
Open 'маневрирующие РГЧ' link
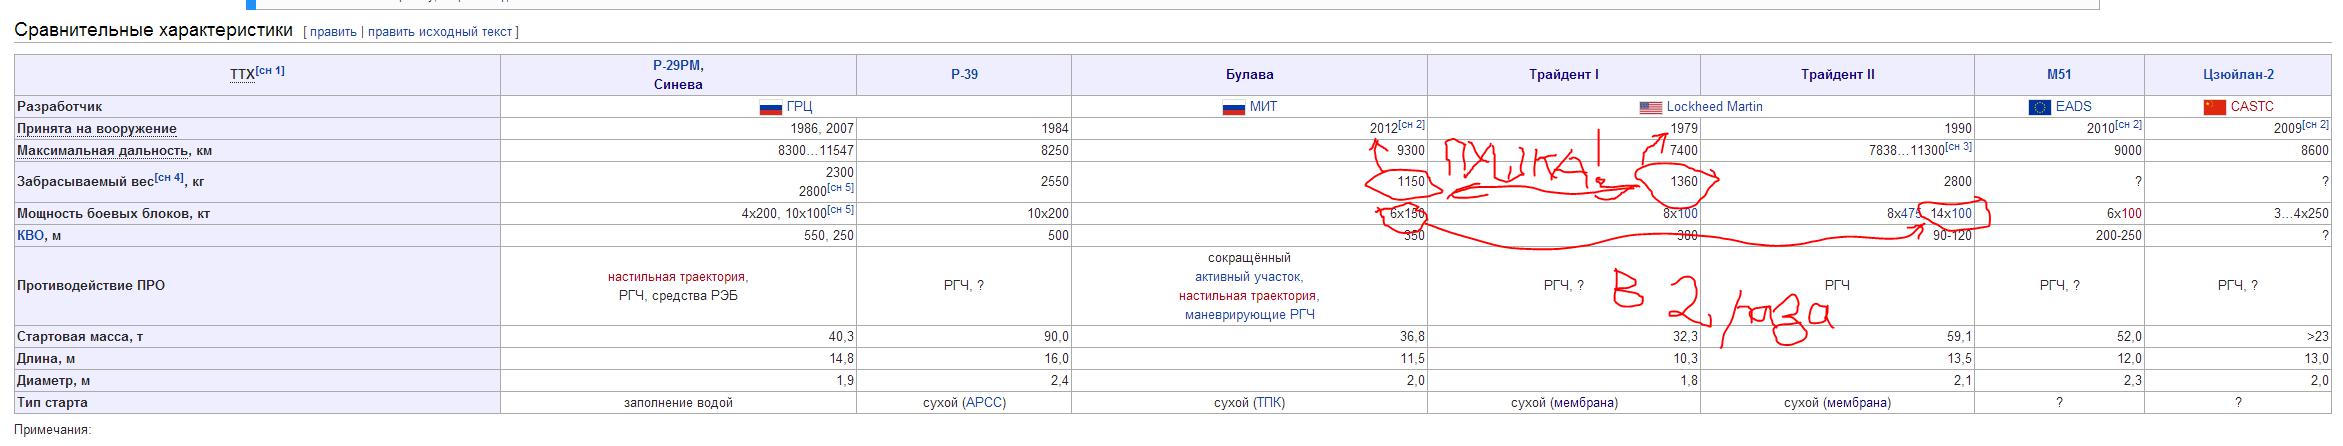[x=1249, y=315]
